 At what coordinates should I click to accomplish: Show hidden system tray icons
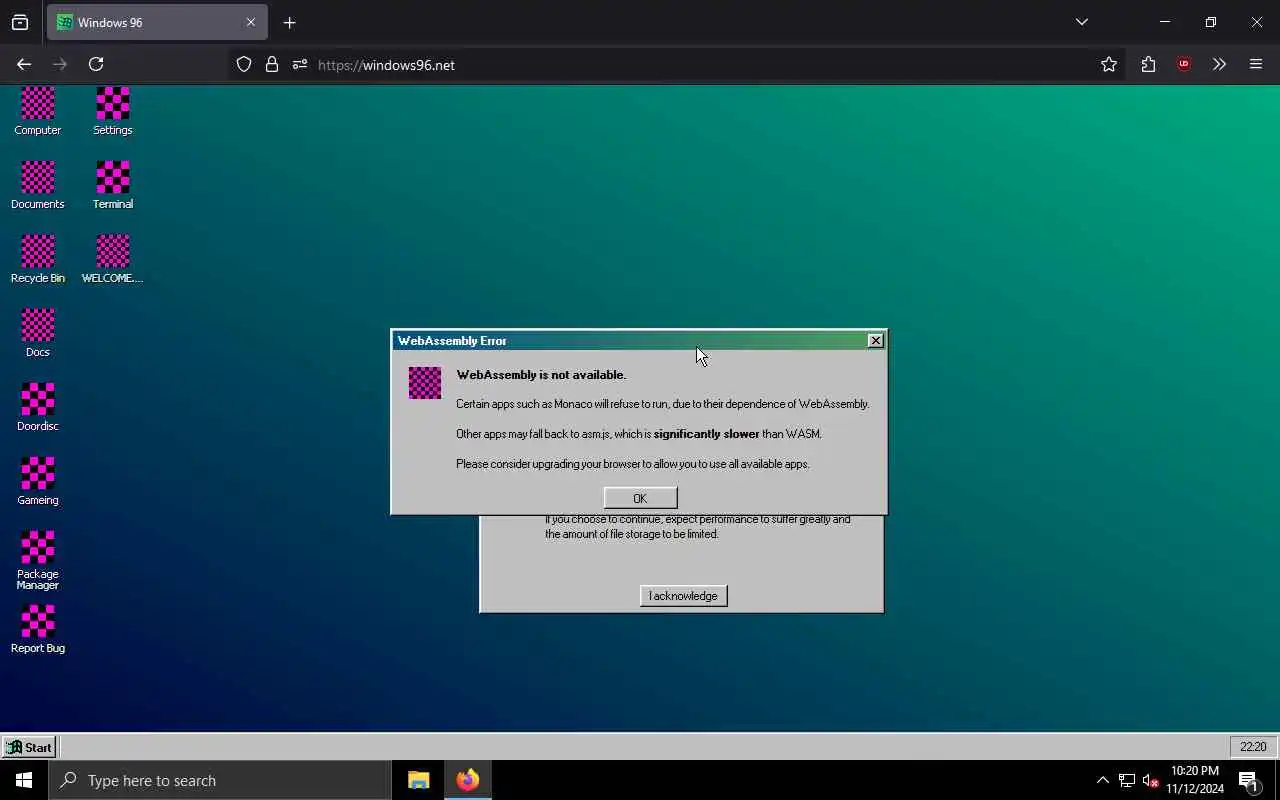click(x=1102, y=780)
